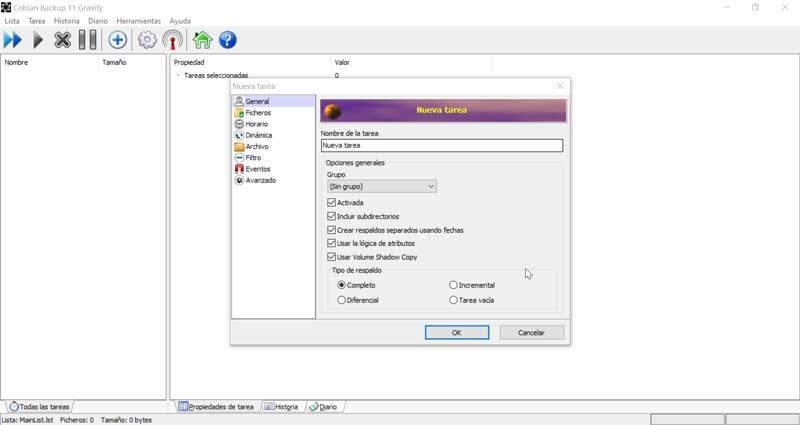The height and width of the screenshot is (425, 800).
Task: Open the Ayuda menu
Action: [180, 21]
